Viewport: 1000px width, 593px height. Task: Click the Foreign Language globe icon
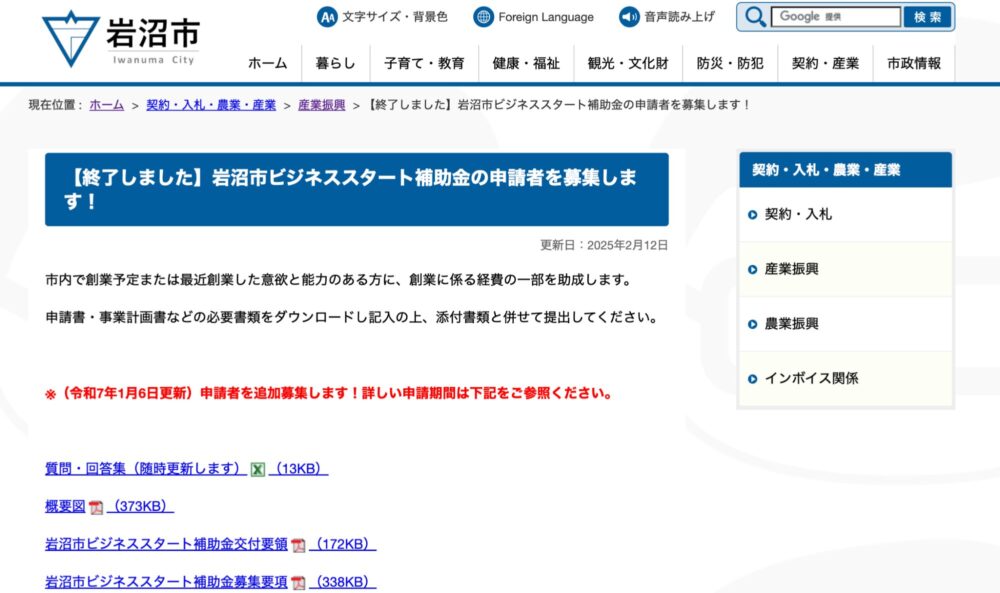(483, 17)
